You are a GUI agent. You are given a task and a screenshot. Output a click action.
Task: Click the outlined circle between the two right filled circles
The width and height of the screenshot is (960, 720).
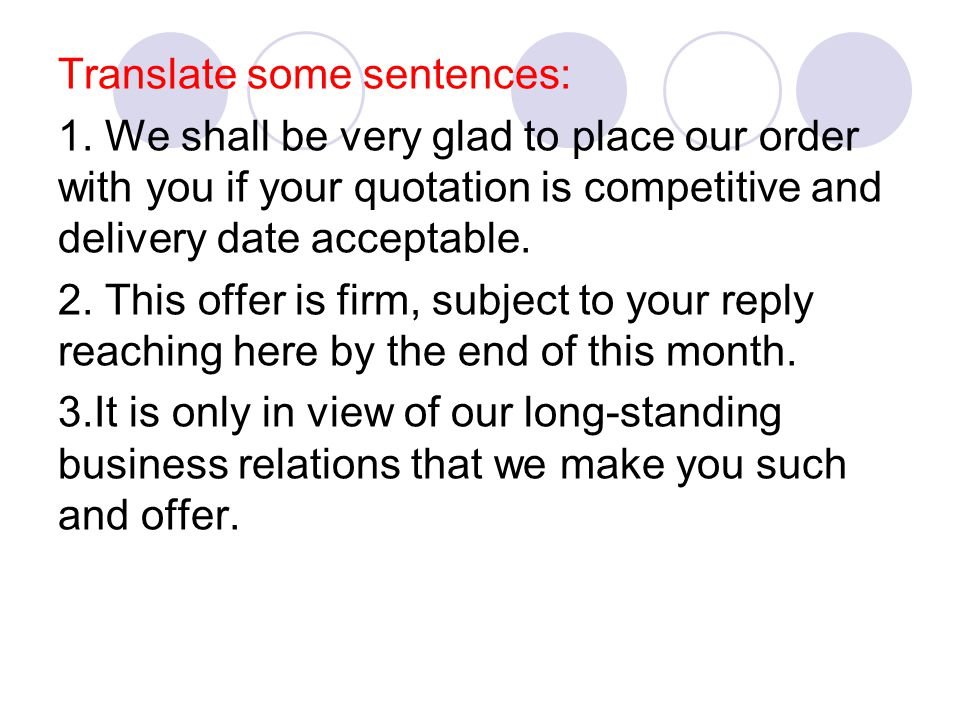point(722,91)
